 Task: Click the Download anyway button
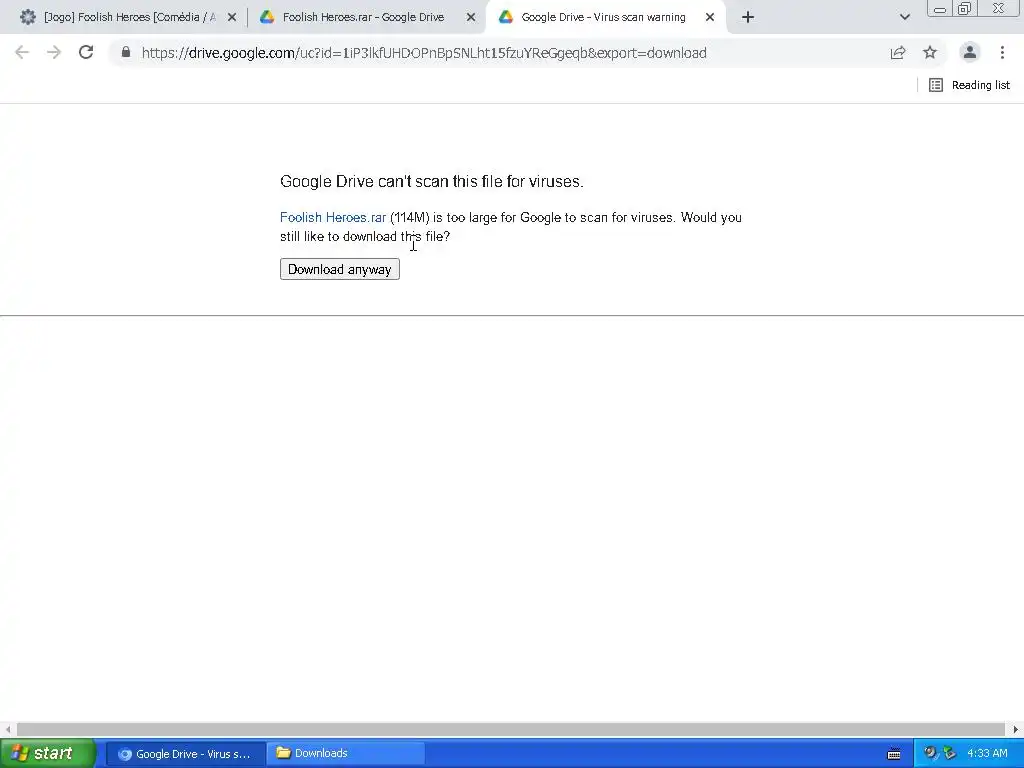coord(340,269)
